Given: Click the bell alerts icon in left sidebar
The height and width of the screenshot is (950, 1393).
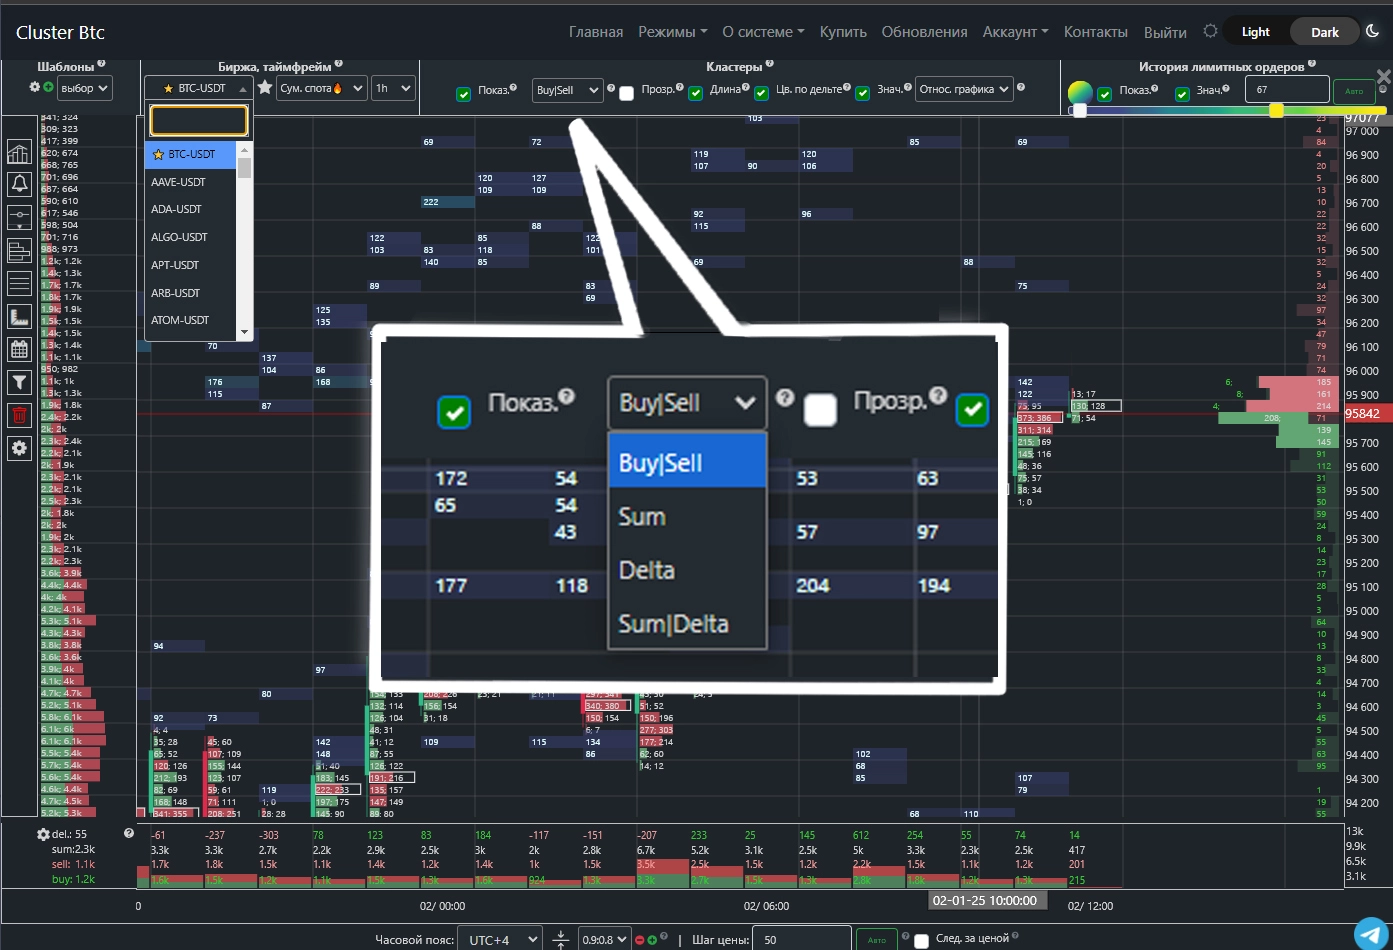Looking at the screenshot, I should tap(19, 184).
